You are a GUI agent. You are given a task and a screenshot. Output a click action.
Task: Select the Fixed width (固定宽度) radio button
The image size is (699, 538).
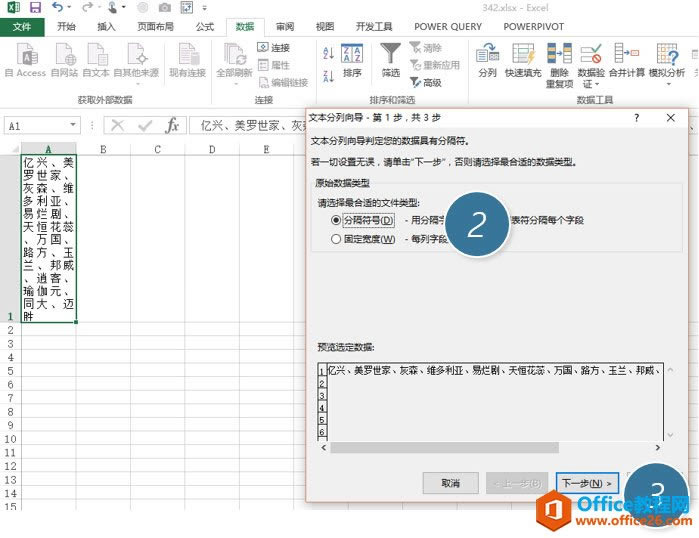(336, 240)
